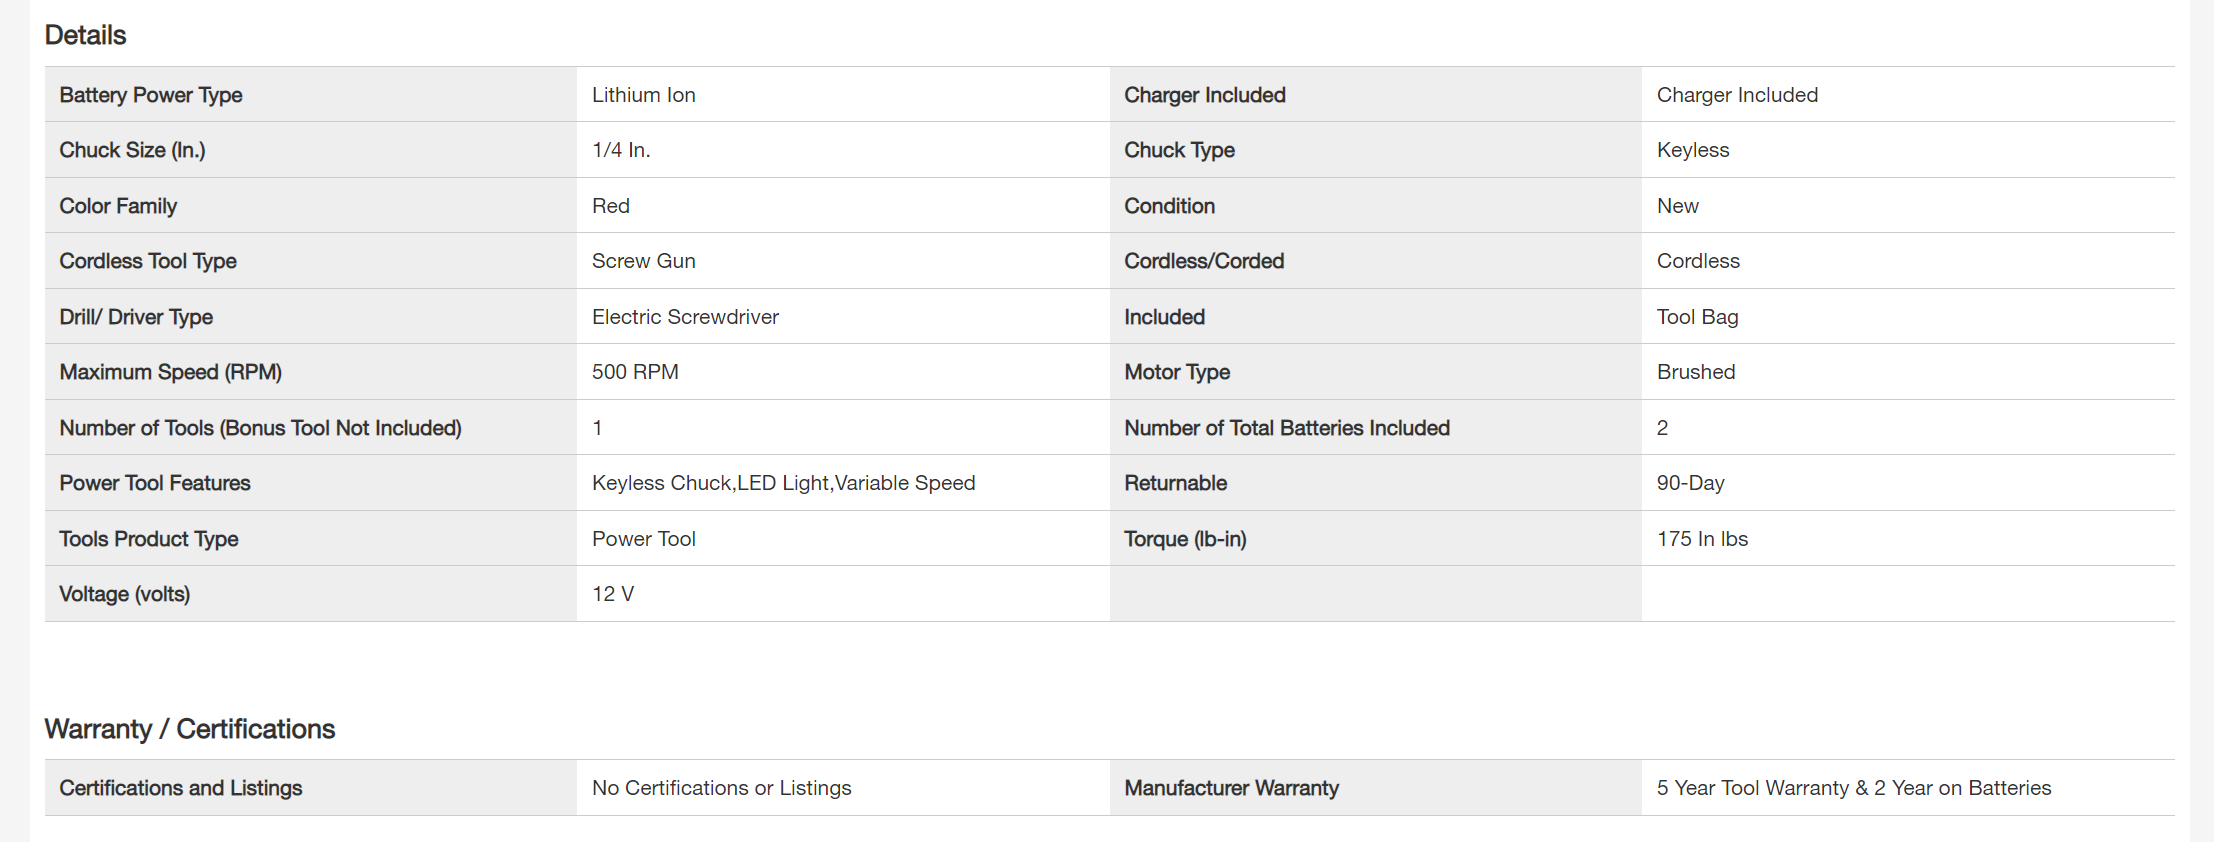Select the Brushed motor value
2214x842 pixels.
pos(1695,372)
